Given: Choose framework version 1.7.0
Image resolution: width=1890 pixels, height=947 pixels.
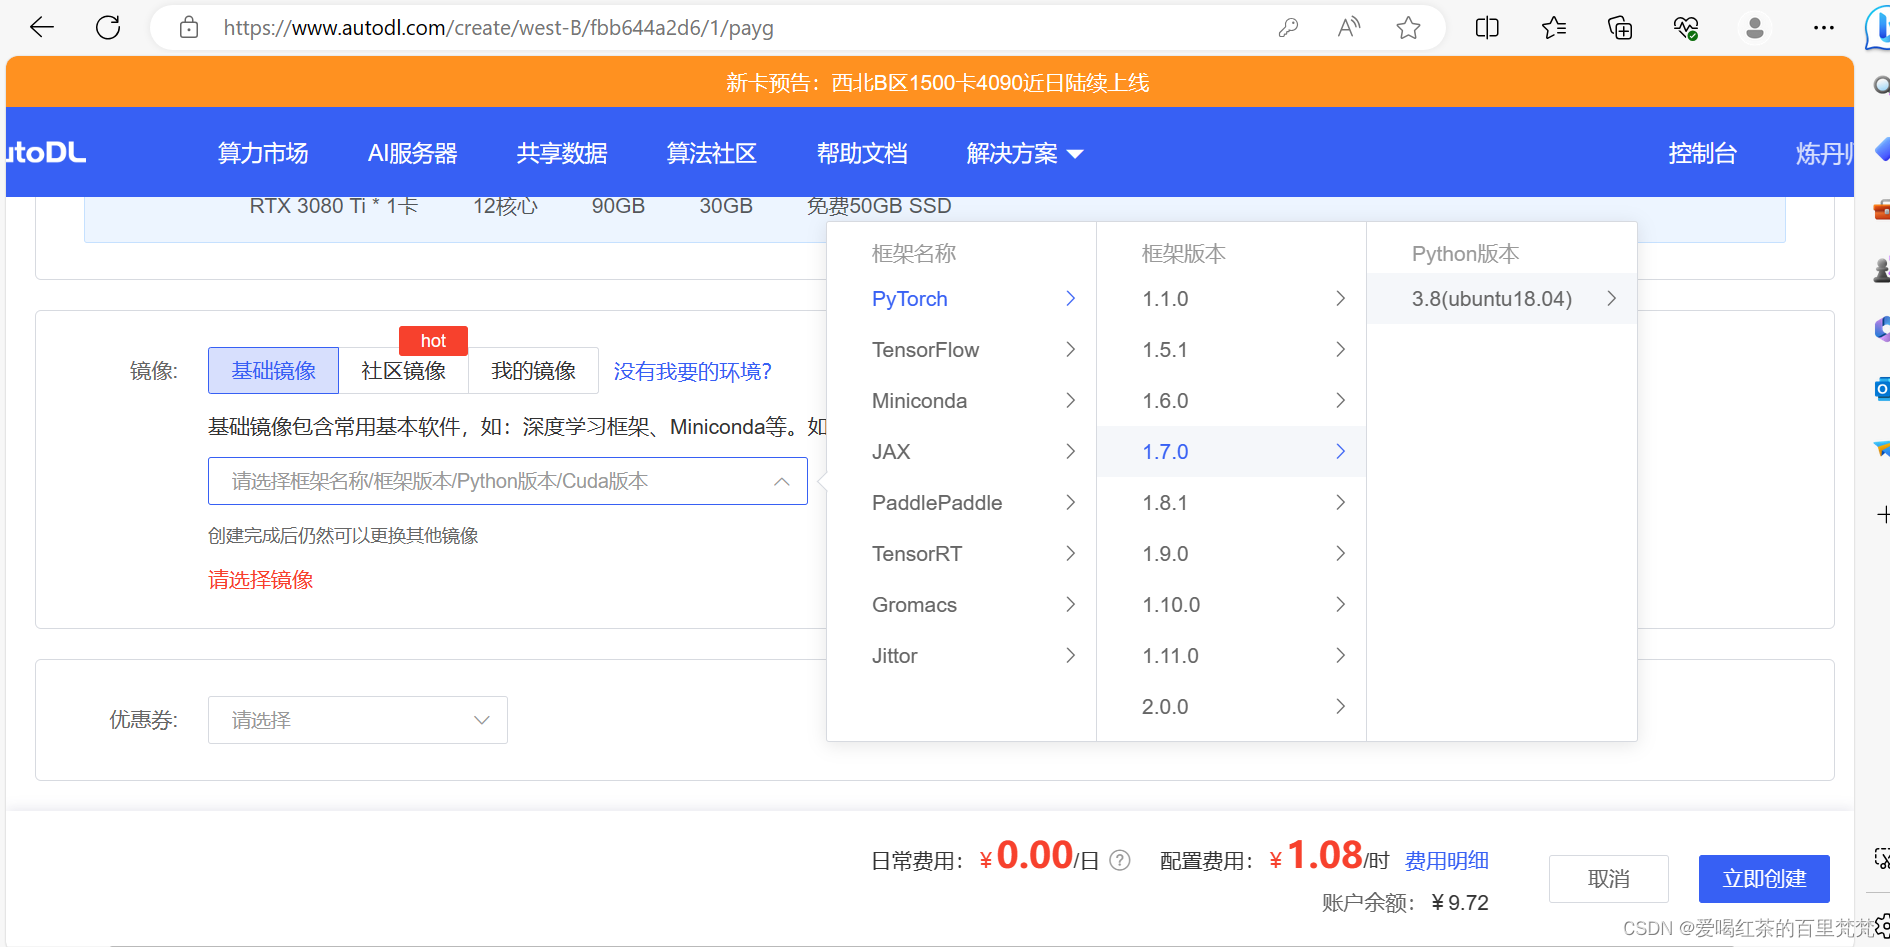Looking at the screenshot, I should 1232,452.
